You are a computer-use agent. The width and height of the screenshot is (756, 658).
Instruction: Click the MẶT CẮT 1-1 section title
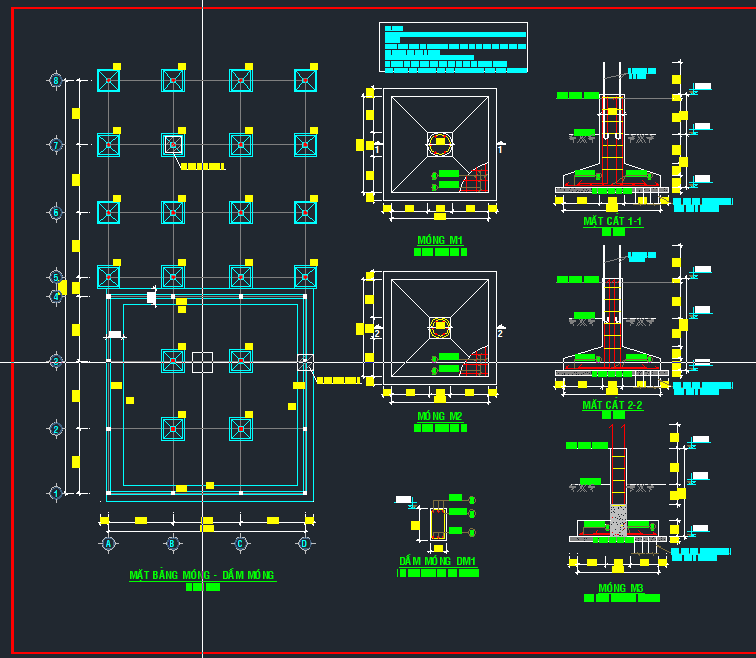pyautogui.click(x=613, y=221)
